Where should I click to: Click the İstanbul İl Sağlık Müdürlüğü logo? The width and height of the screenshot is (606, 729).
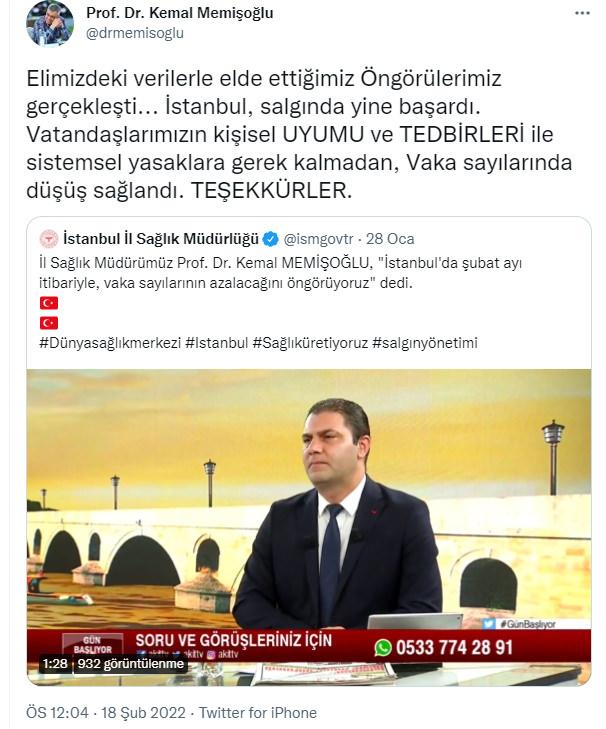[x=49, y=239]
